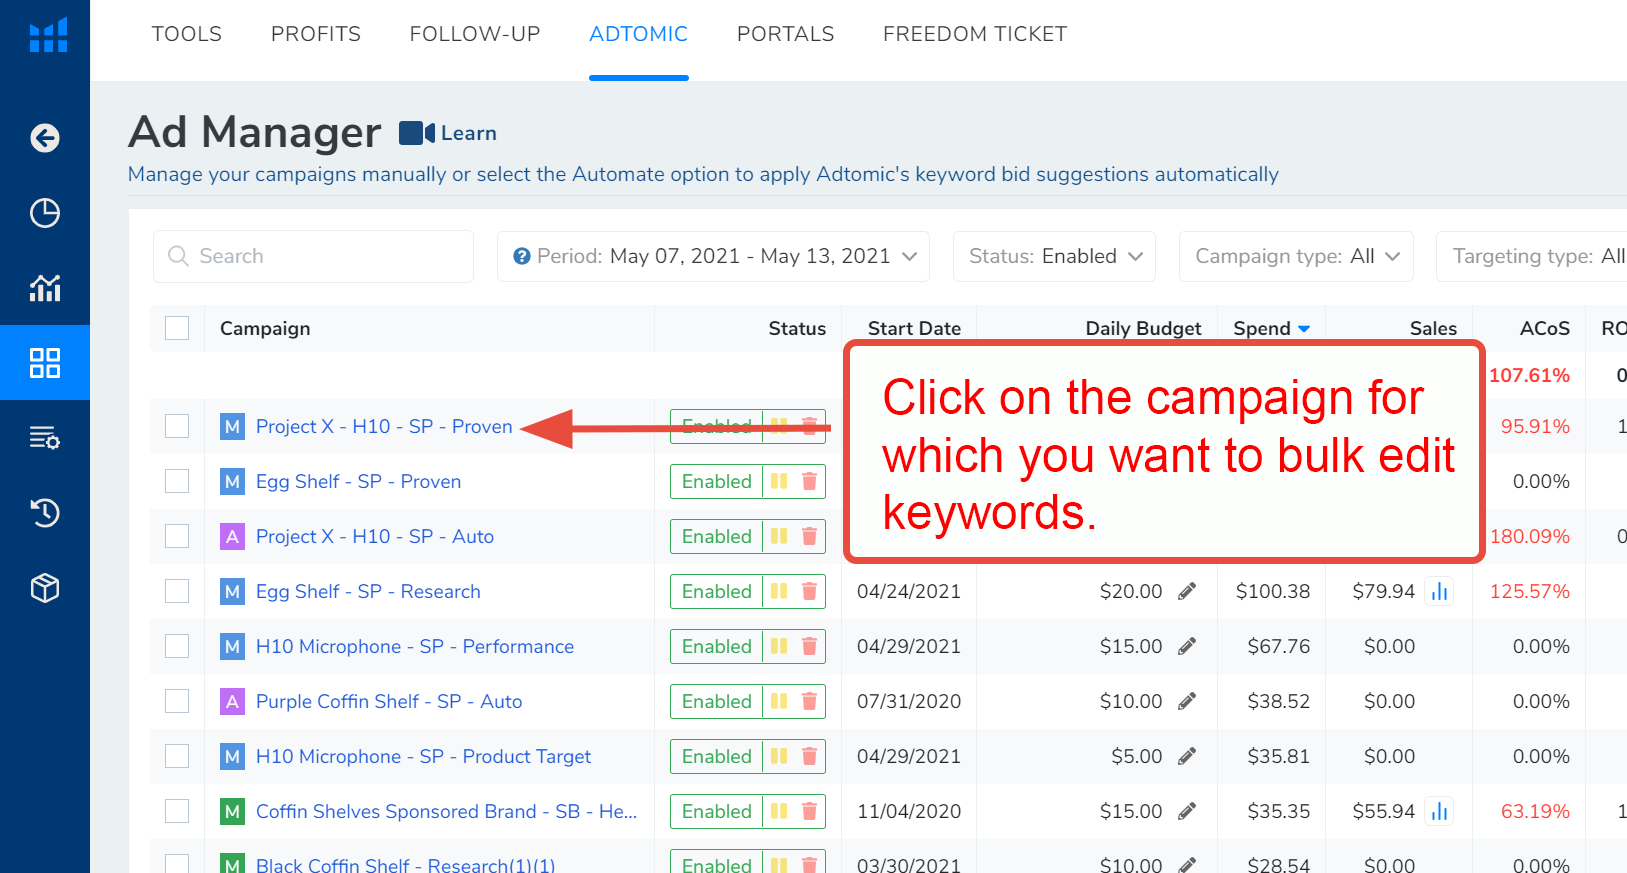
Task: Open the Campaign type filter dropdown
Action: (x=1295, y=257)
